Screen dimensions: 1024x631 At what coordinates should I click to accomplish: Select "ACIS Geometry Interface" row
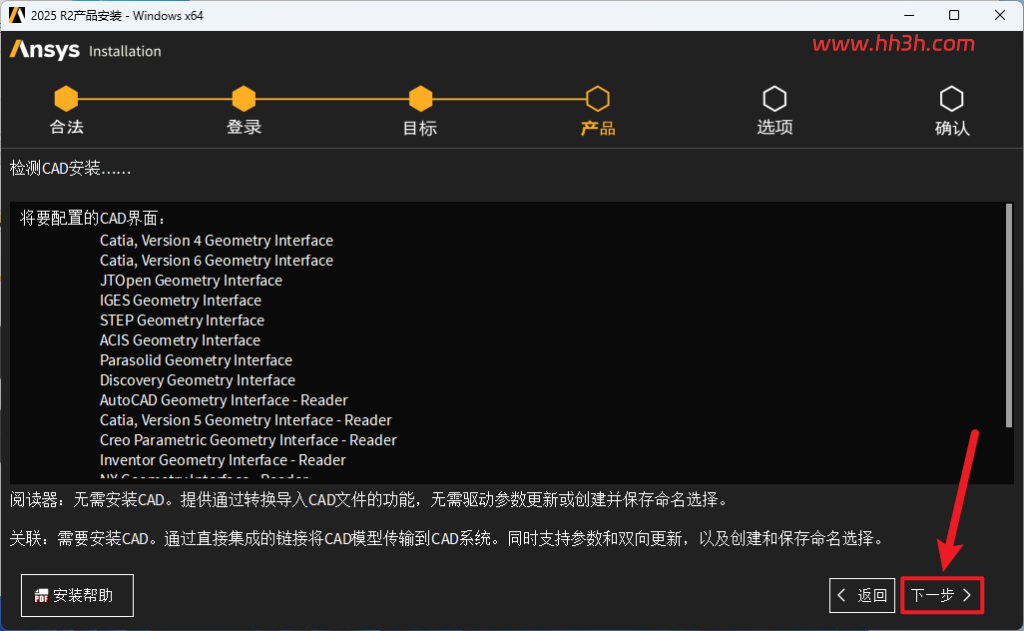coord(180,340)
